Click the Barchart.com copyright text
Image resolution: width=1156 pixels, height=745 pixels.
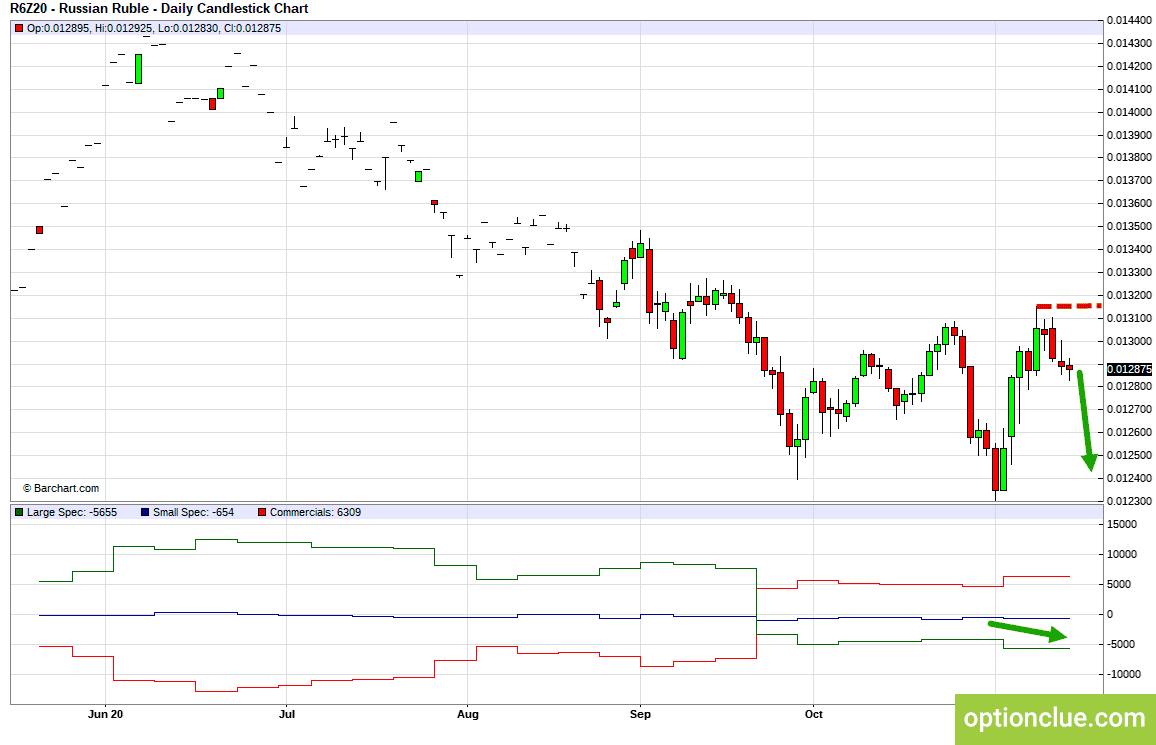pyautogui.click(x=60, y=489)
